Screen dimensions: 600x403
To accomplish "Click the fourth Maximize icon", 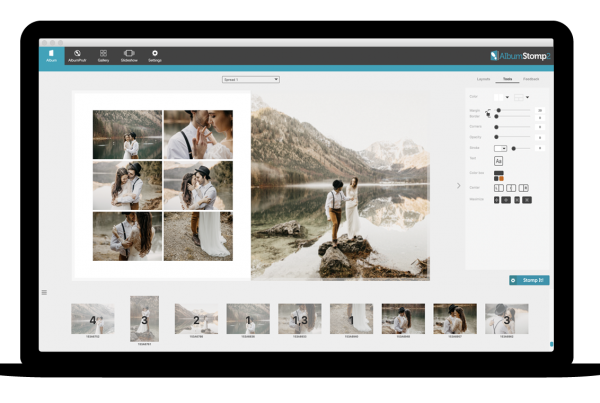I will [527, 200].
